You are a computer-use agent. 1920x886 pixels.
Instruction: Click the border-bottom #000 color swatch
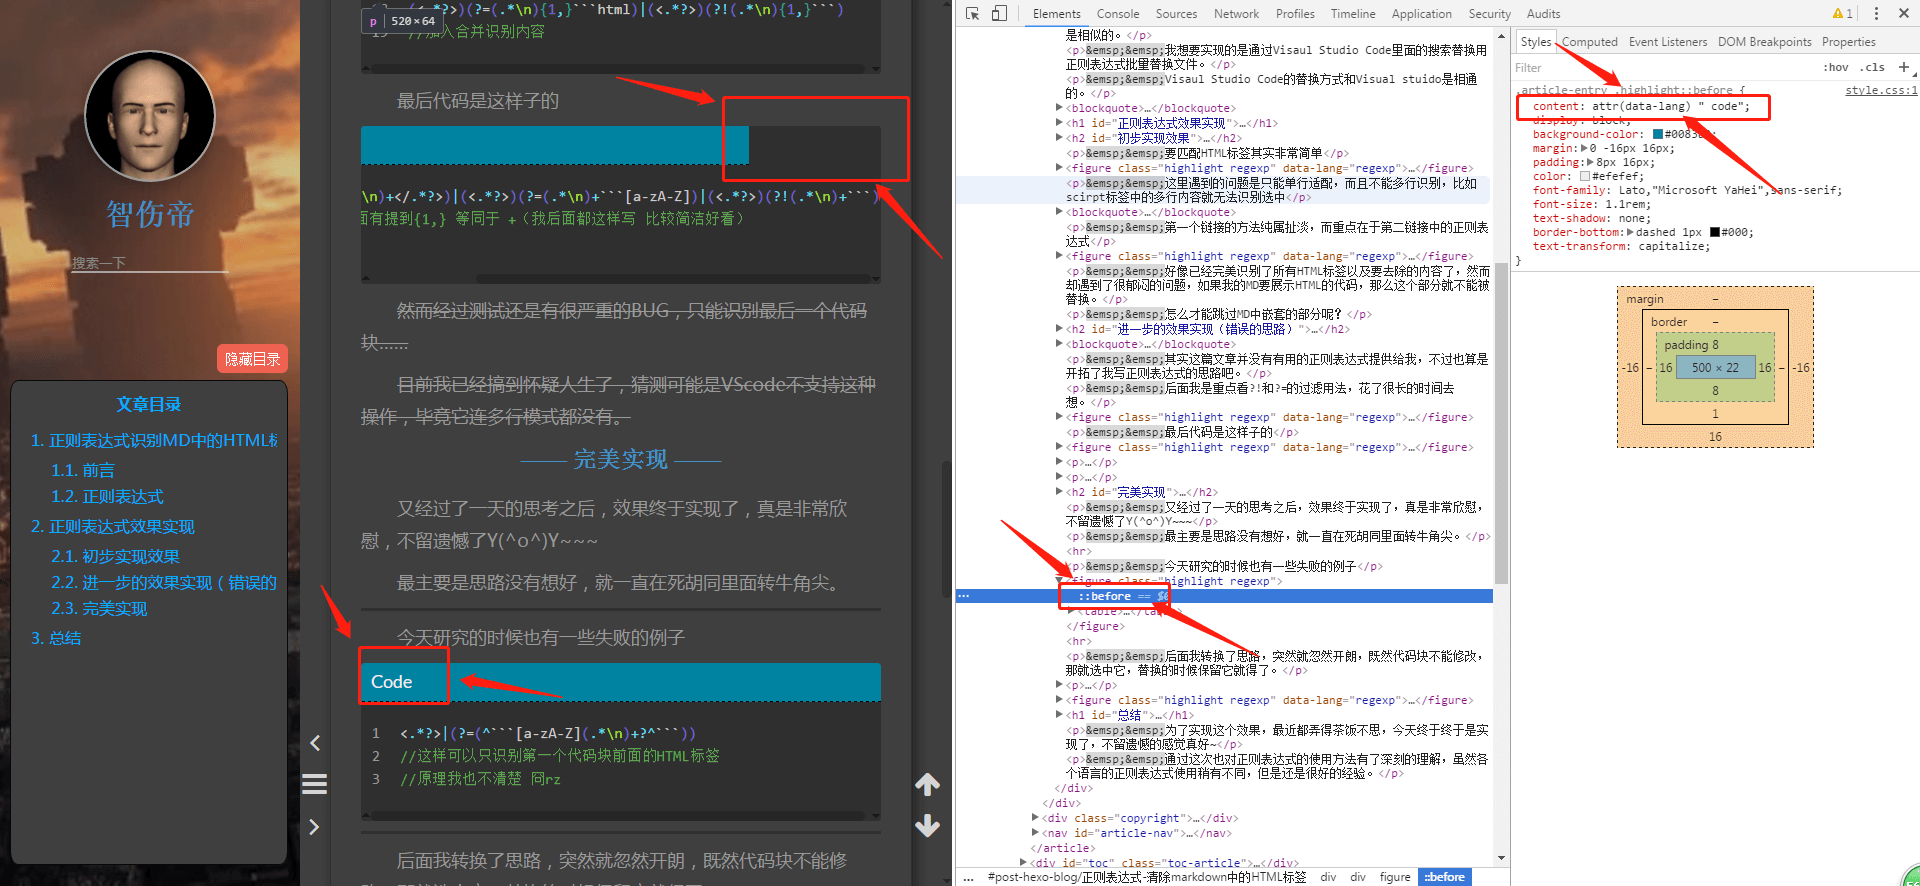(x=1715, y=232)
